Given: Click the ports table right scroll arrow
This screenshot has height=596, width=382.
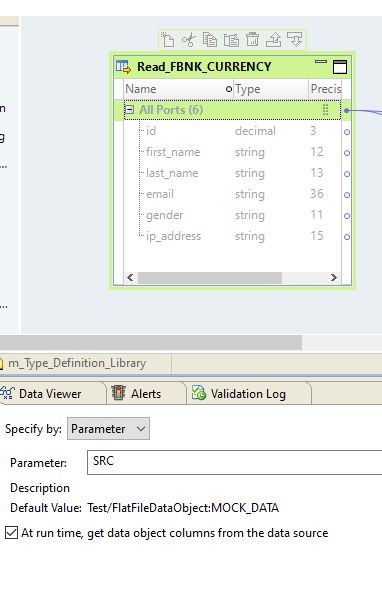Looking at the screenshot, I should (334, 277).
